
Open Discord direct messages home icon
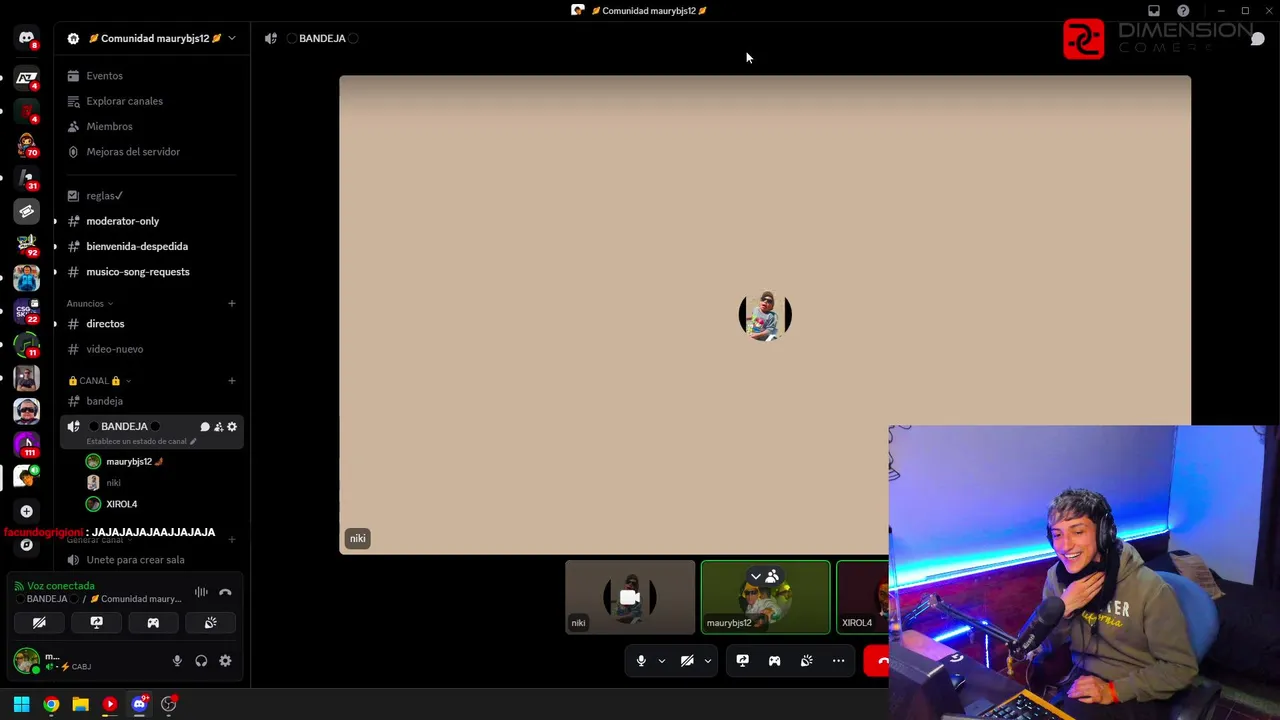[27, 38]
